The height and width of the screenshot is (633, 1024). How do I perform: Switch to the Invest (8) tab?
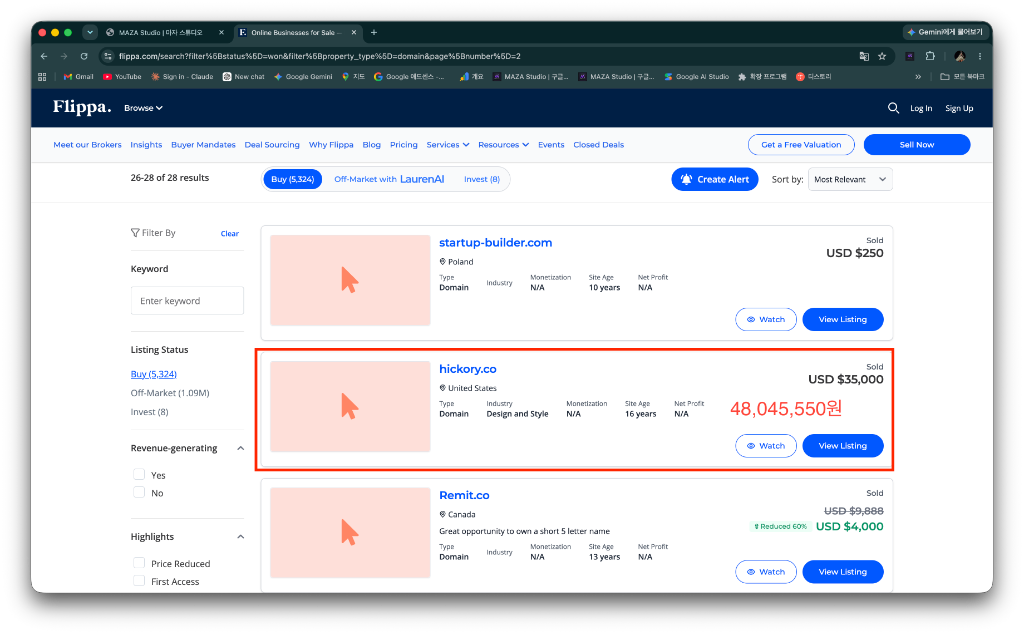[482, 179]
